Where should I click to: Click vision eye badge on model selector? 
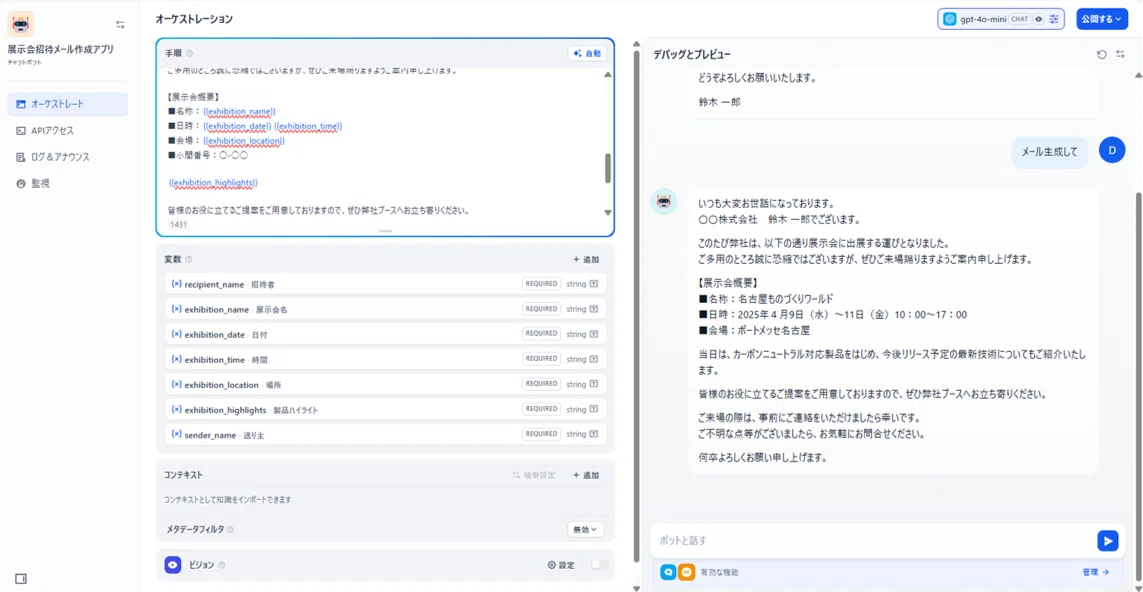(x=1037, y=20)
